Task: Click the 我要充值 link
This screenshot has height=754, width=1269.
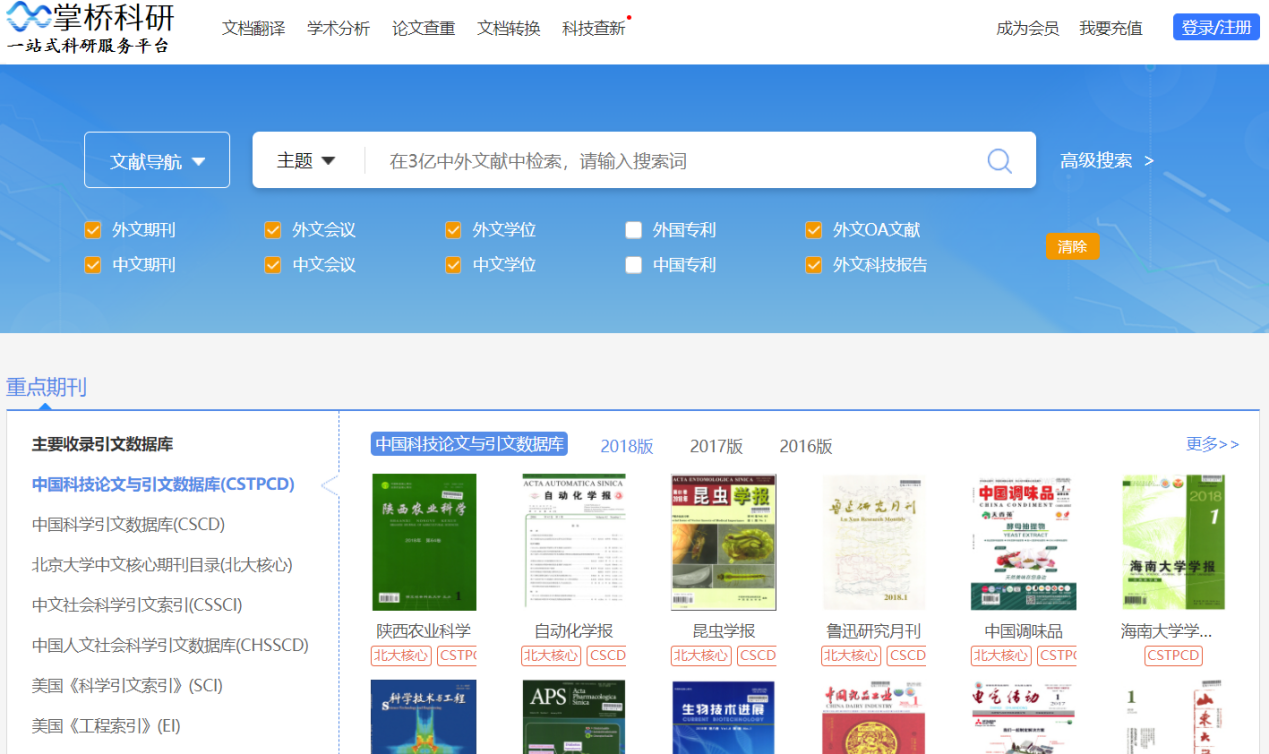Action: coord(1111,28)
